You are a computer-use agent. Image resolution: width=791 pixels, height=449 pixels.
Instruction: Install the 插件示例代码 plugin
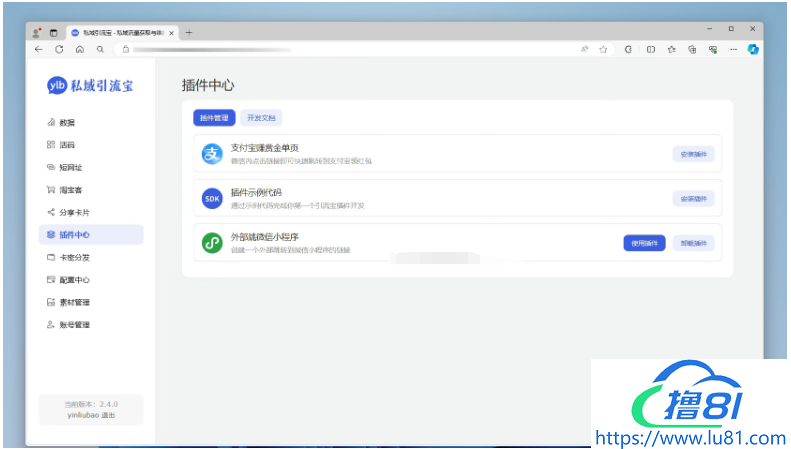693,199
